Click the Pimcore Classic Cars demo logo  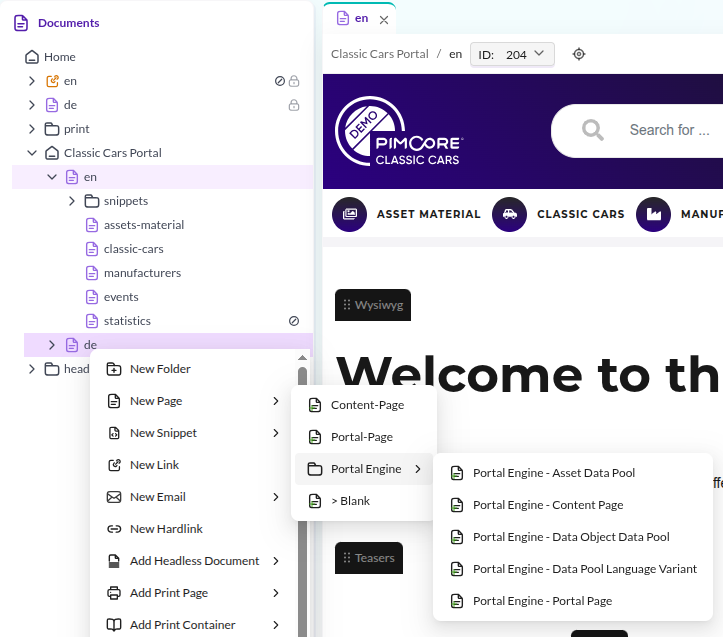click(399, 131)
